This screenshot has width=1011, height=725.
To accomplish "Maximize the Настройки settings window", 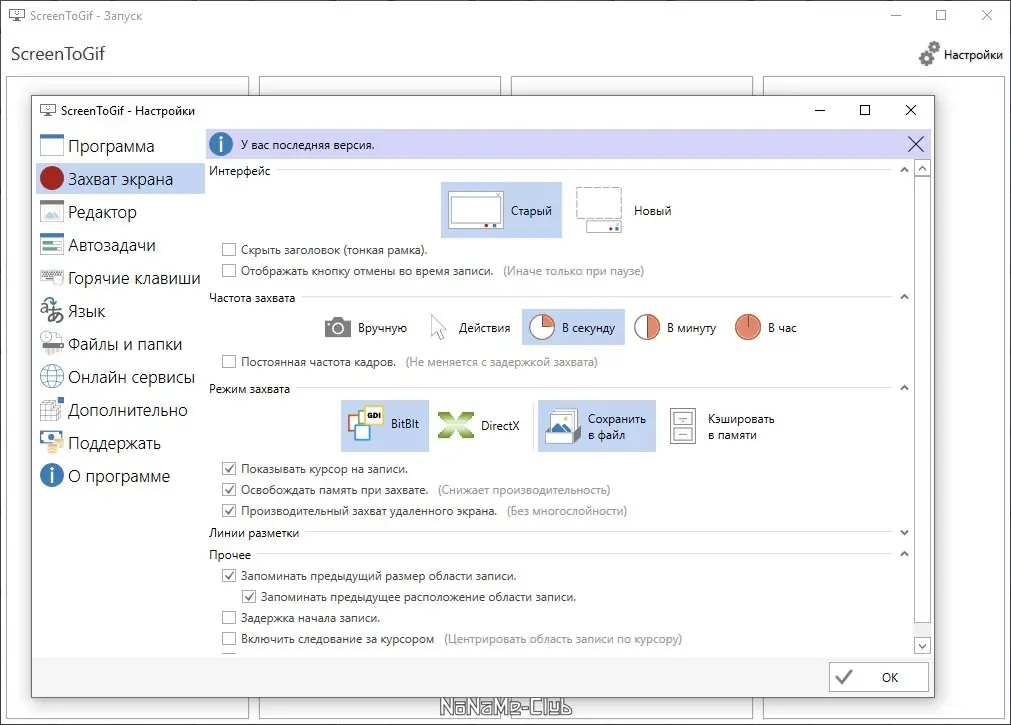I will [865, 110].
